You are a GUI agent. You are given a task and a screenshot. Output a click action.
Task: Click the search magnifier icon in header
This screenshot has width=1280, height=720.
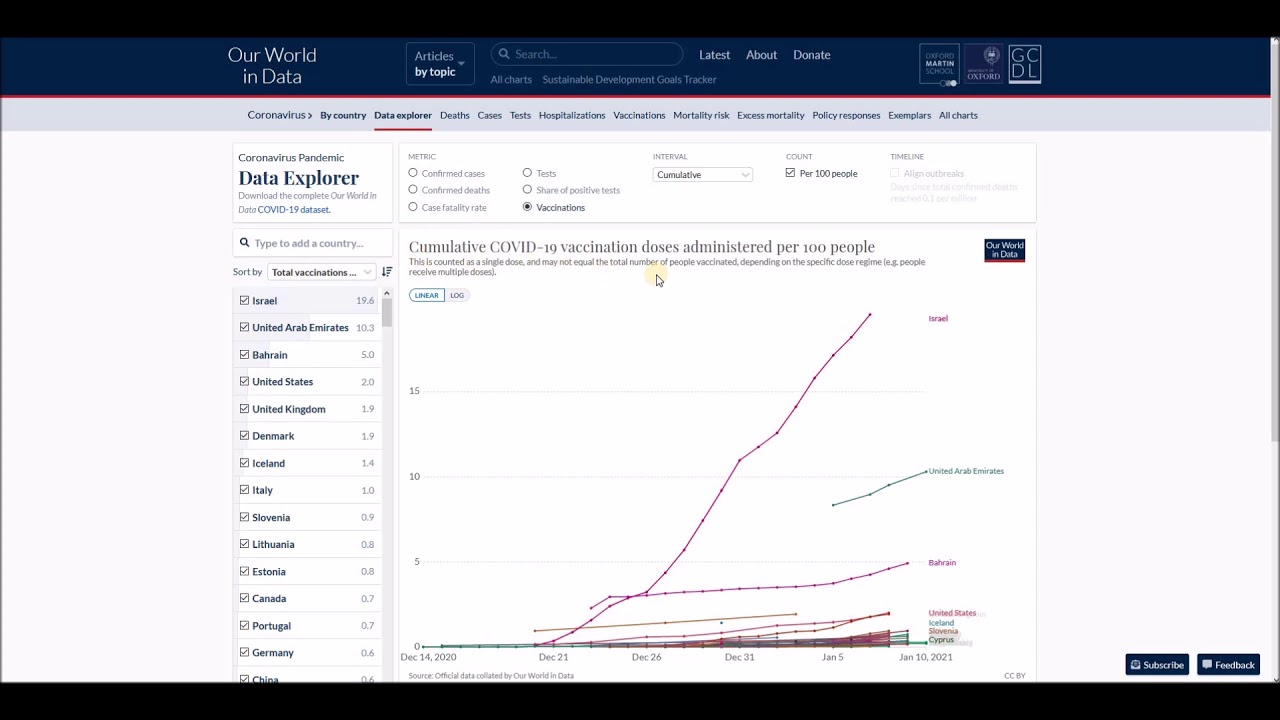tap(504, 55)
